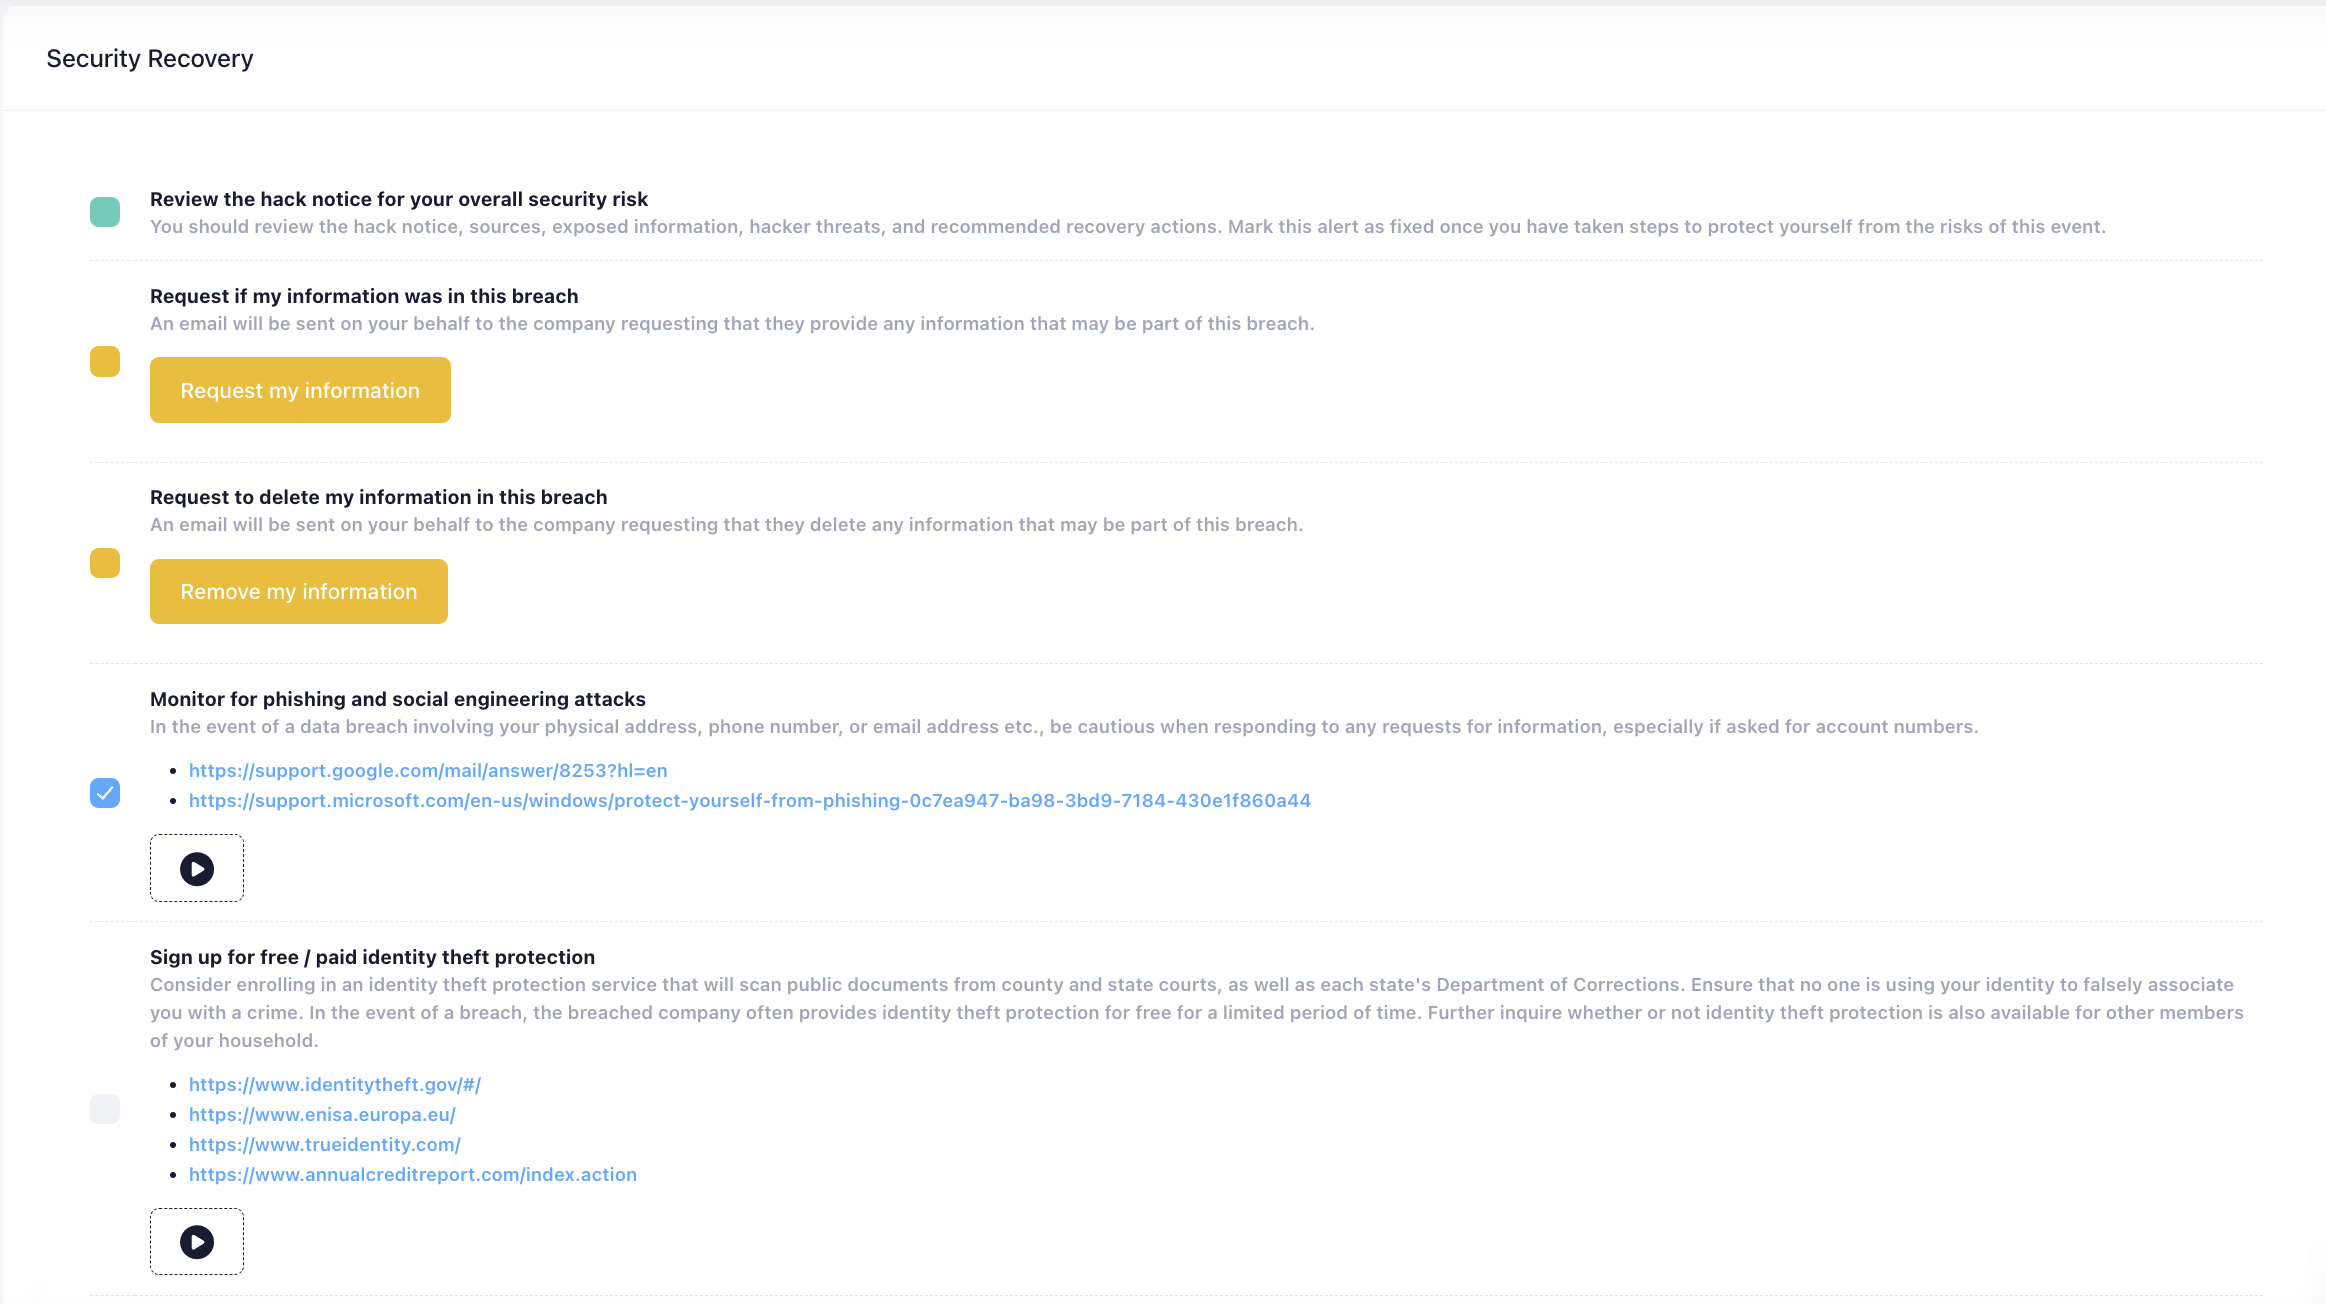This screenshot has height=1304, width=2326.
Task: Open the Microsoft phishing protection link
Action: (750, 800)
